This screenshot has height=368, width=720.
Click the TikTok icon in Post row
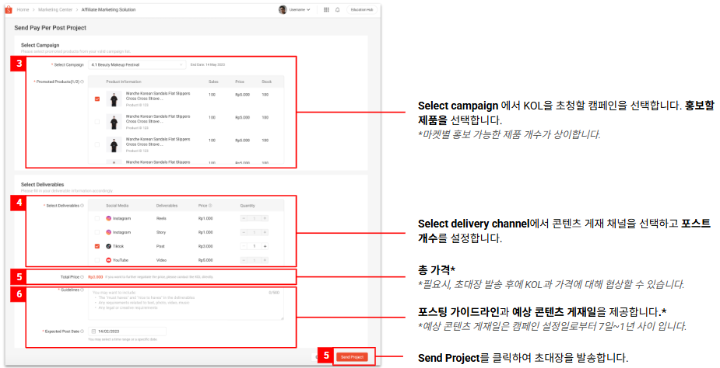click(109, 246)
